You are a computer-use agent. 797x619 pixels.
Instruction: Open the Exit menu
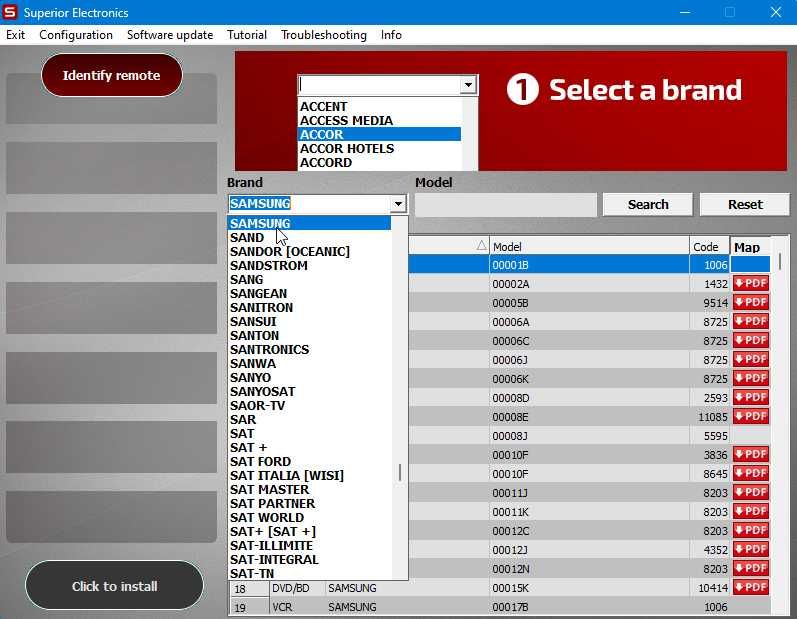point(15,35)
